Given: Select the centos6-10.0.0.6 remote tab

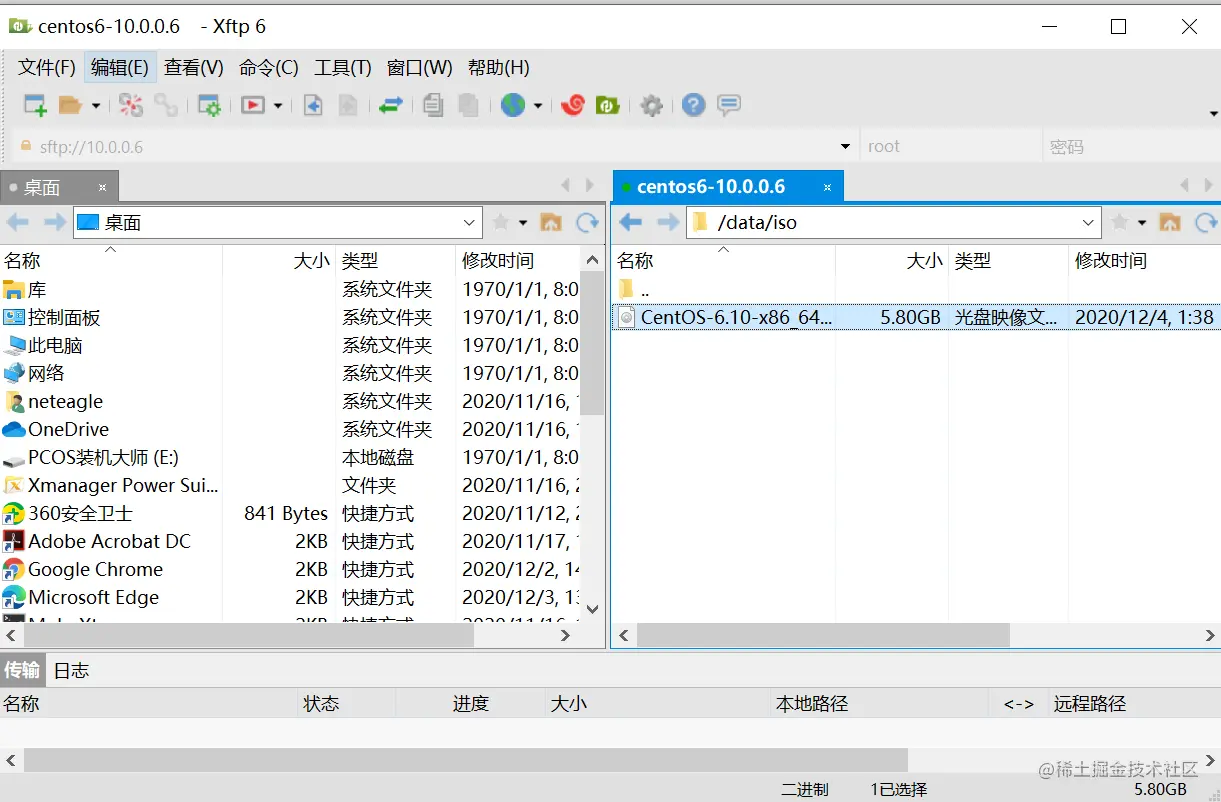Looking at the screenshot, I should [x=727, y=186].
